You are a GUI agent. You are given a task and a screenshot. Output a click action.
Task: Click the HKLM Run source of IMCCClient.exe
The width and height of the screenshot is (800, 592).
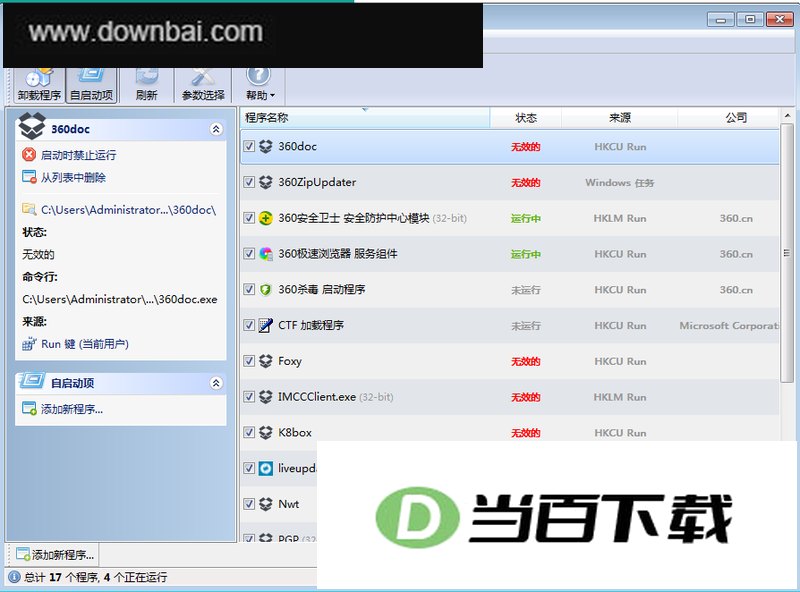click(619, 397)
